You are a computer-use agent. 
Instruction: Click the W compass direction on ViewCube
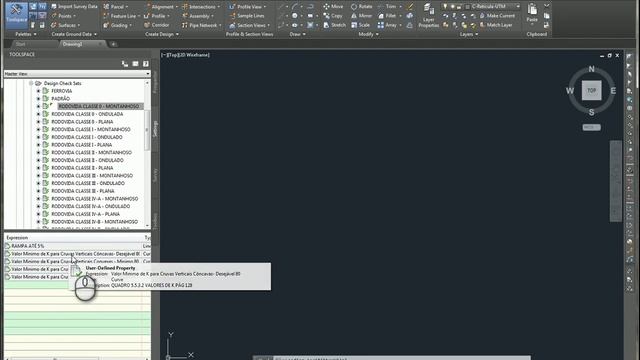coord(570,91)
